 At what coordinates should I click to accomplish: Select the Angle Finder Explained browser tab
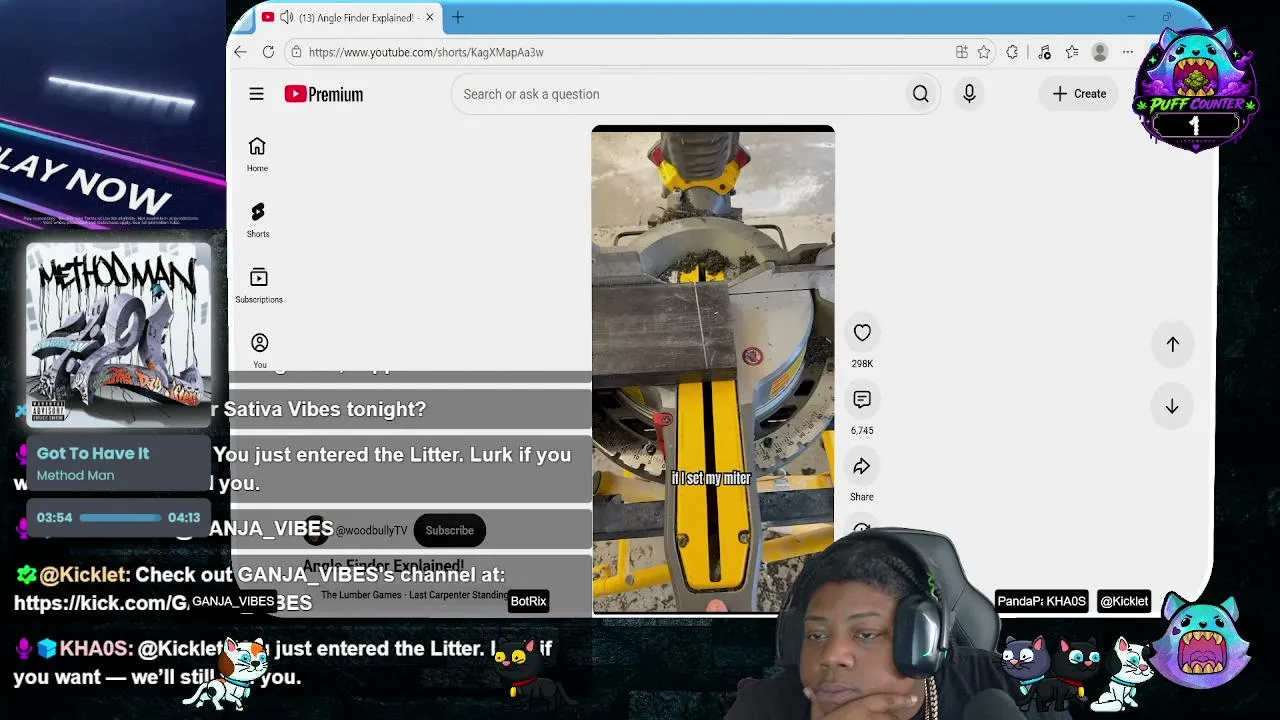(x=348, y=17)
